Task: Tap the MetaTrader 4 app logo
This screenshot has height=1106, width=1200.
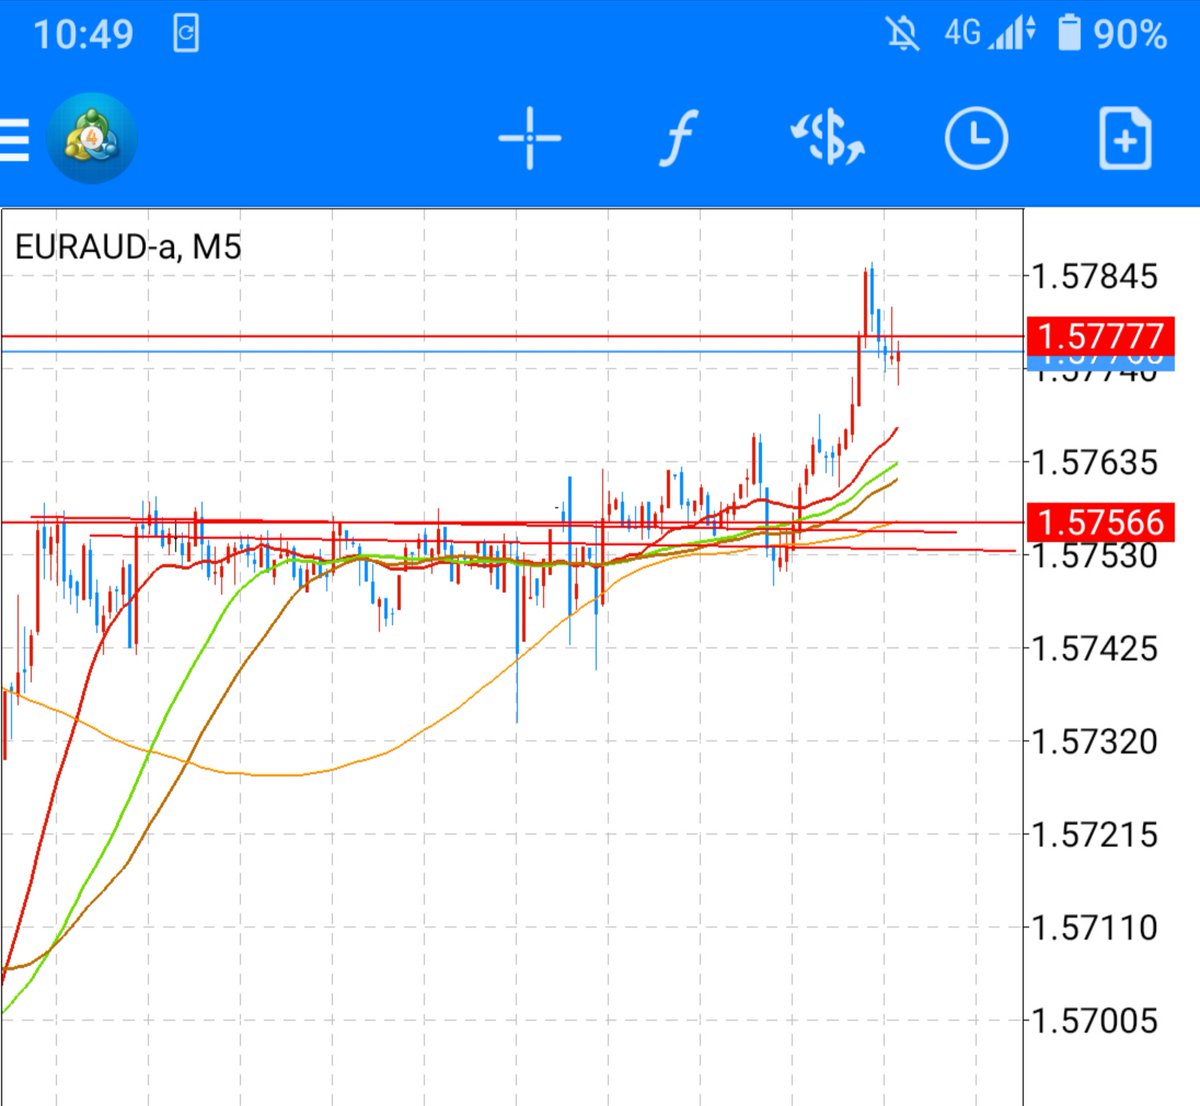Action: pyautogui.click(x=91, y=138)
